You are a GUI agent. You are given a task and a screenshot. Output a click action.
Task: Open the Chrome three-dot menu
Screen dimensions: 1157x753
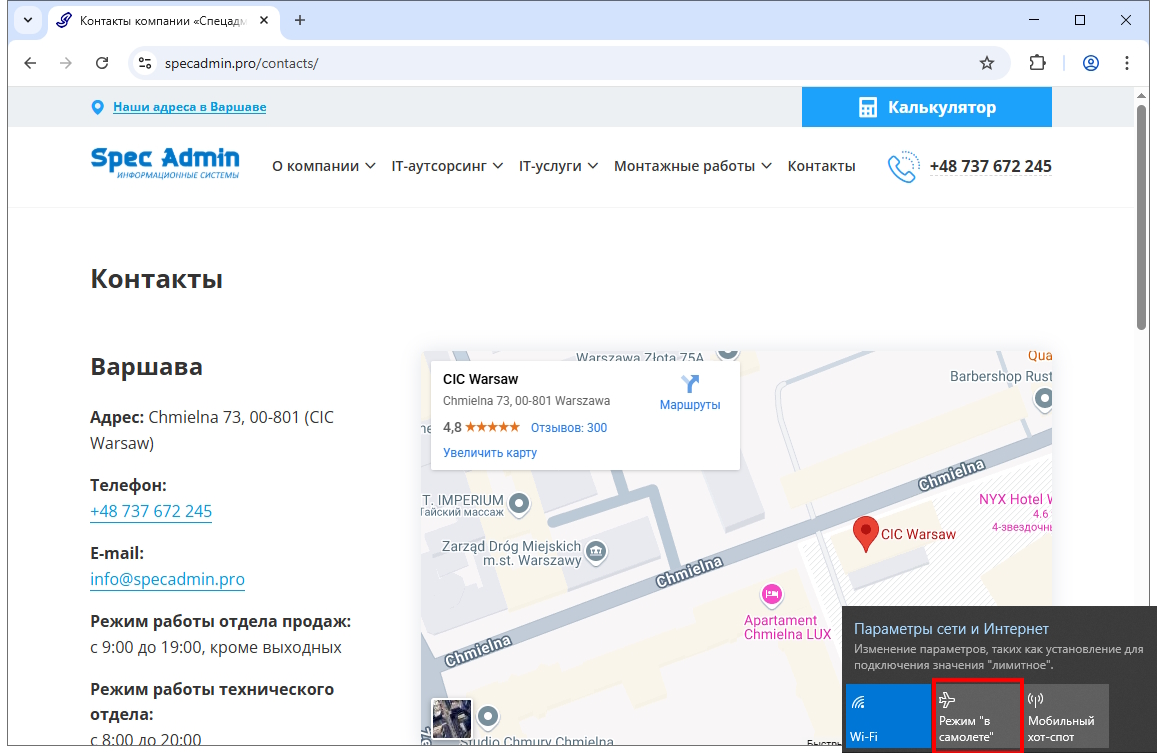(x=1127, y=63)
